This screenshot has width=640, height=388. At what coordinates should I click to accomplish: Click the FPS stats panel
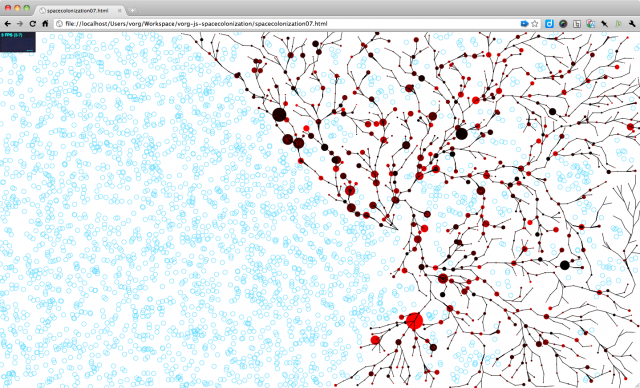pos(18,42)
